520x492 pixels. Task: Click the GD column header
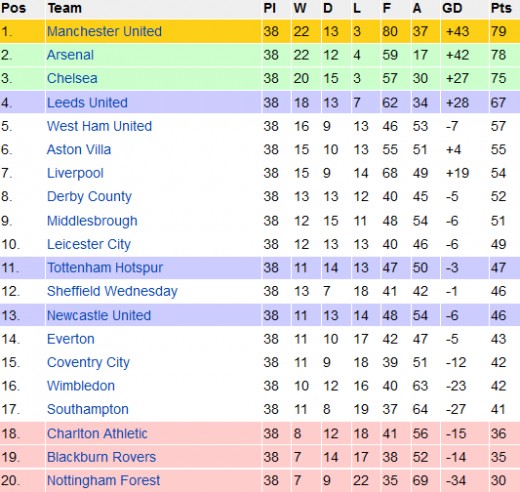(x=452, y=8)
